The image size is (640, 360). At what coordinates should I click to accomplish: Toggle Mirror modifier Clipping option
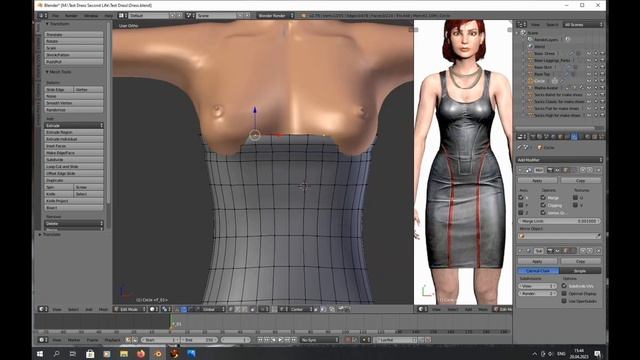[543, 205]
